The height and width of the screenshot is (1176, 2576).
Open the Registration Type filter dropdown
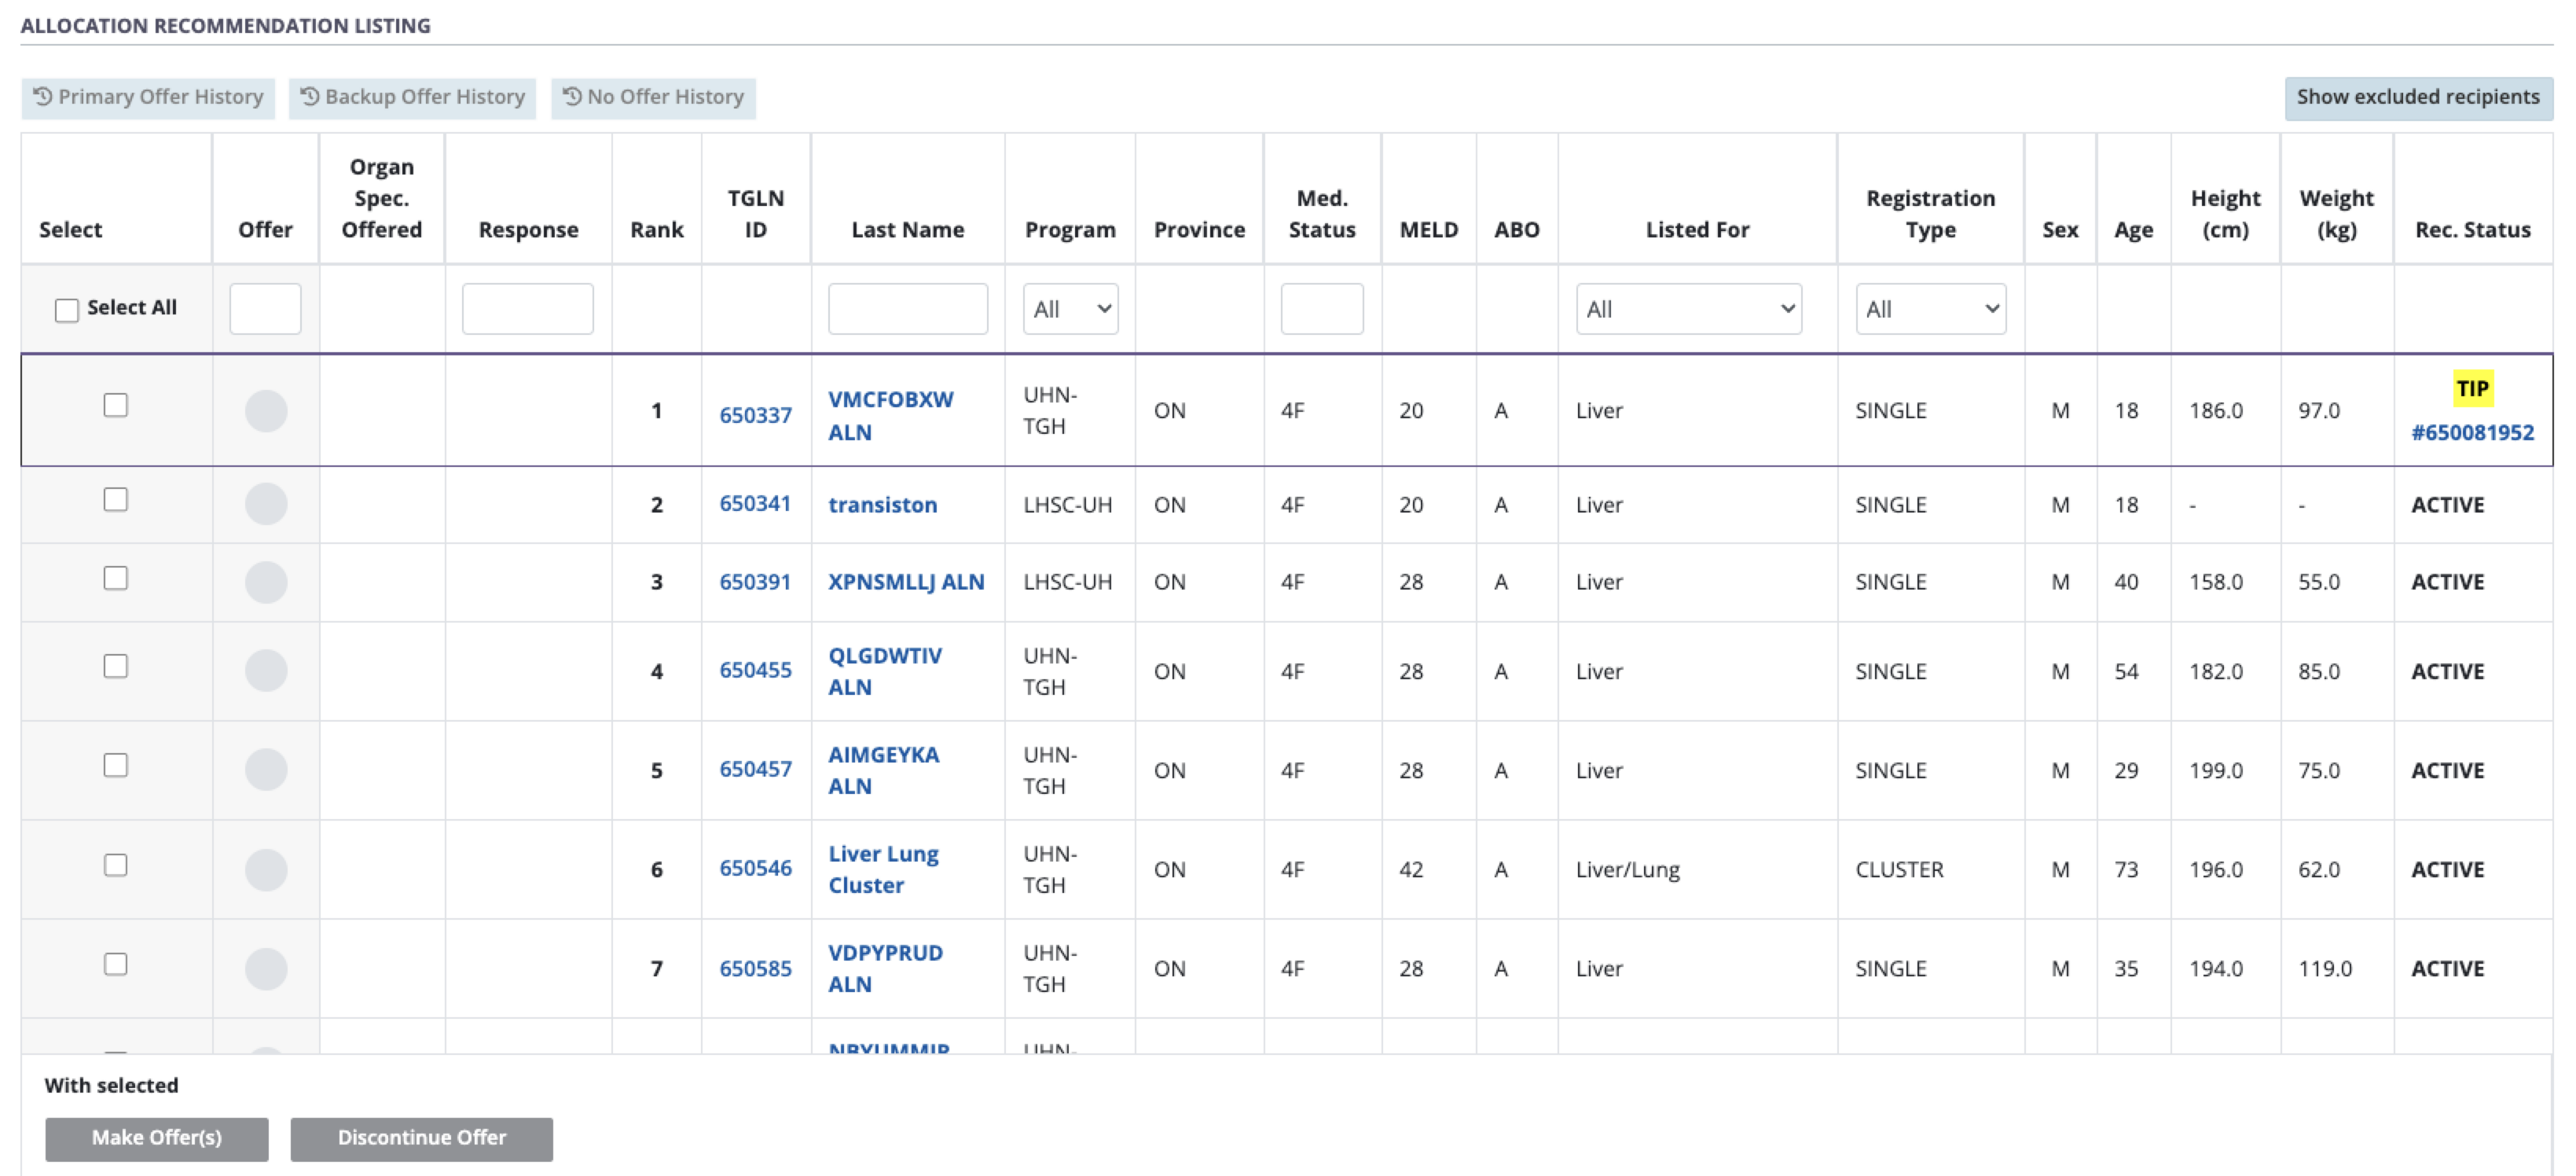tap(1930, 309)
